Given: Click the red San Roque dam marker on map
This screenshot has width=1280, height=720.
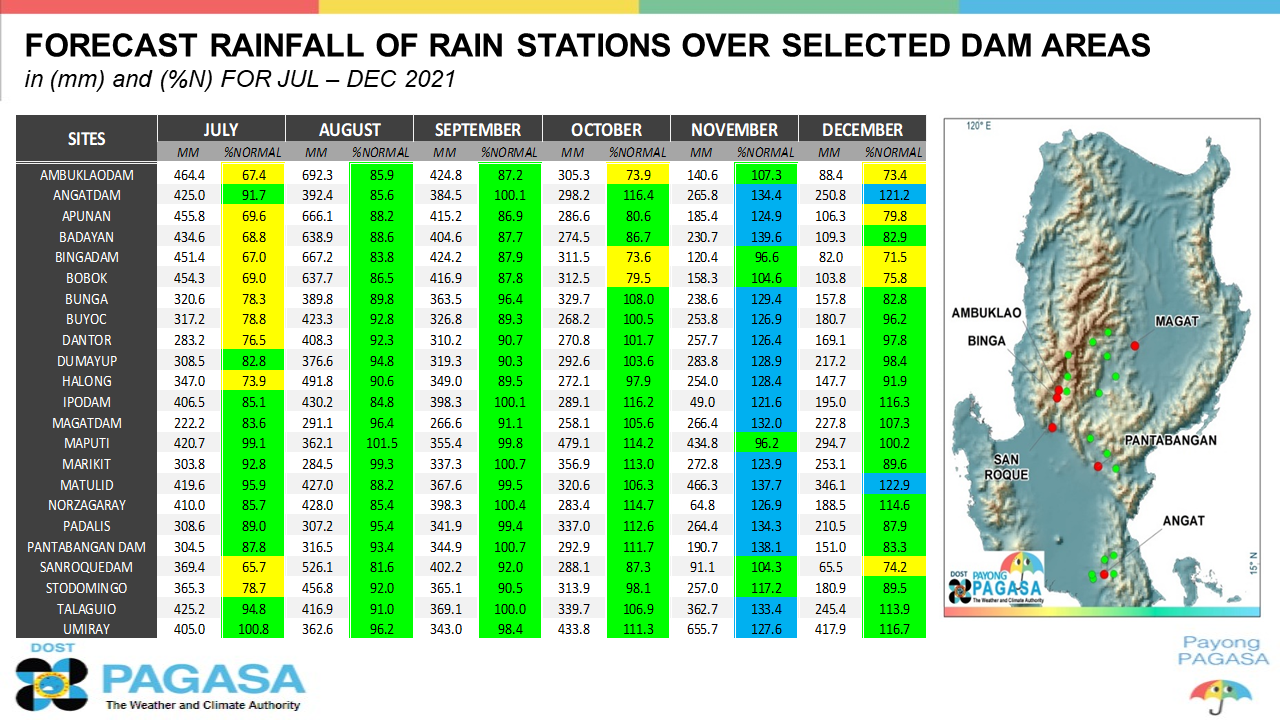Looking at the screenshot, I should coord(1051,428).
